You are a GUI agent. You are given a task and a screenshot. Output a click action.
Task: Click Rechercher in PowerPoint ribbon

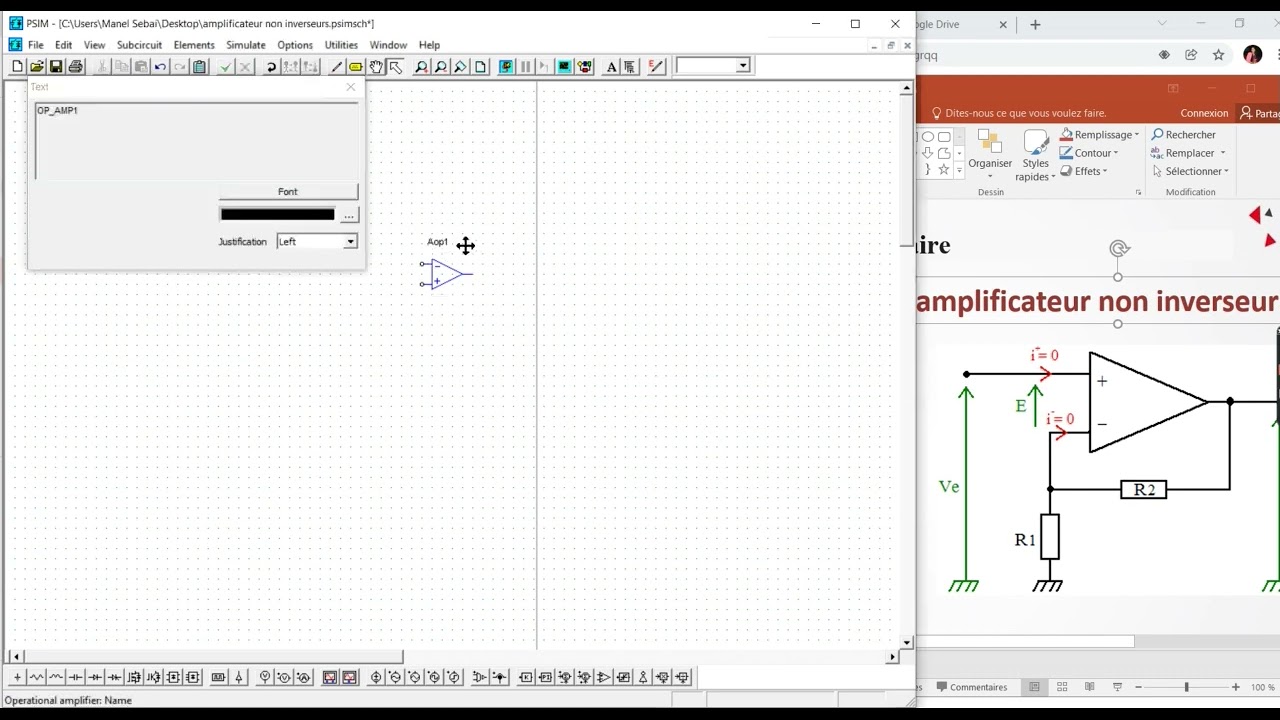click(x=1183, y=135)
